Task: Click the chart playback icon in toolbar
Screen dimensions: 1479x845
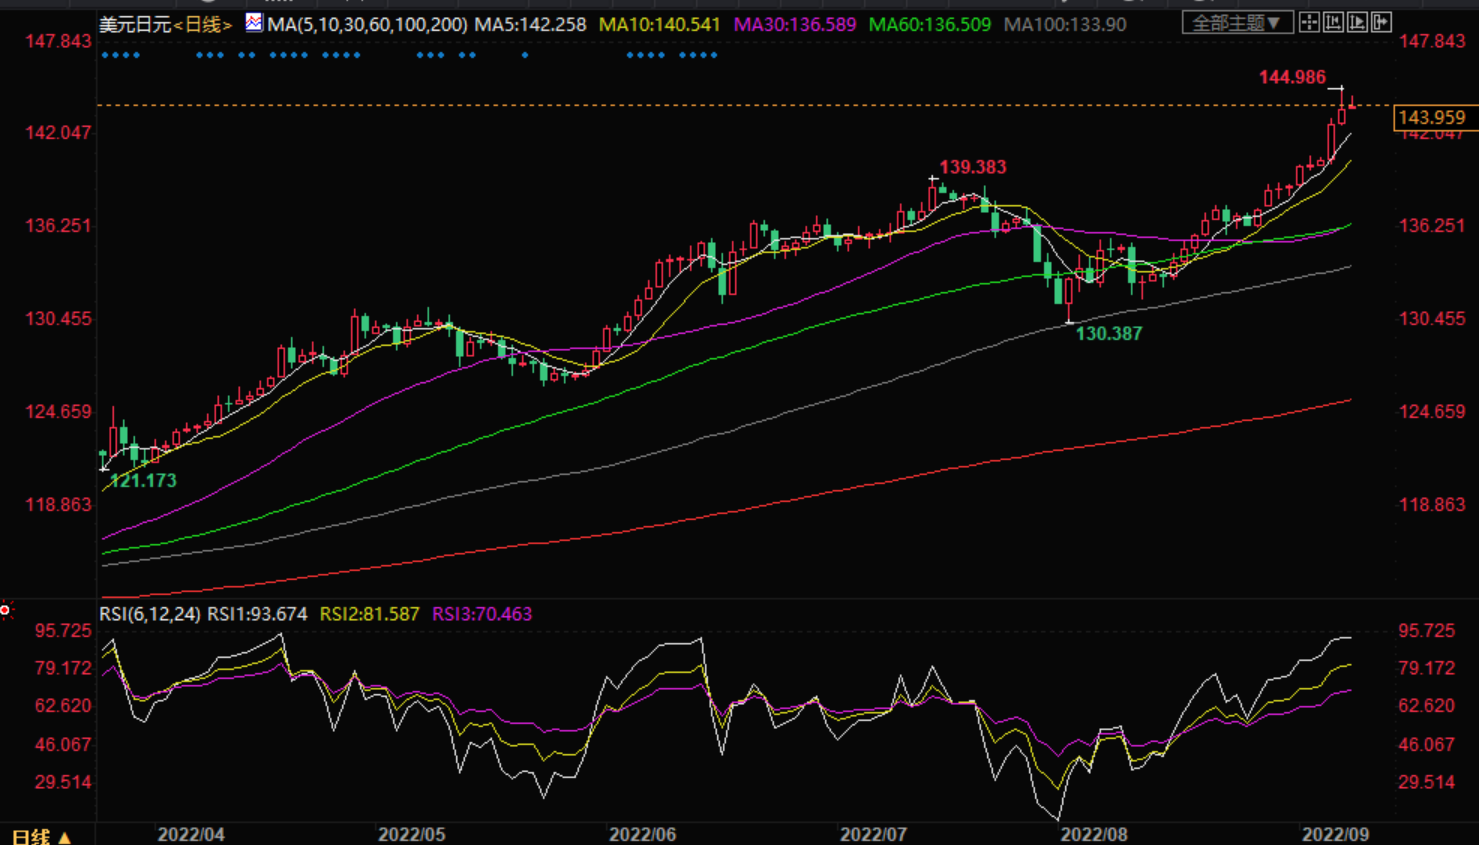Action: (1357, 22)
